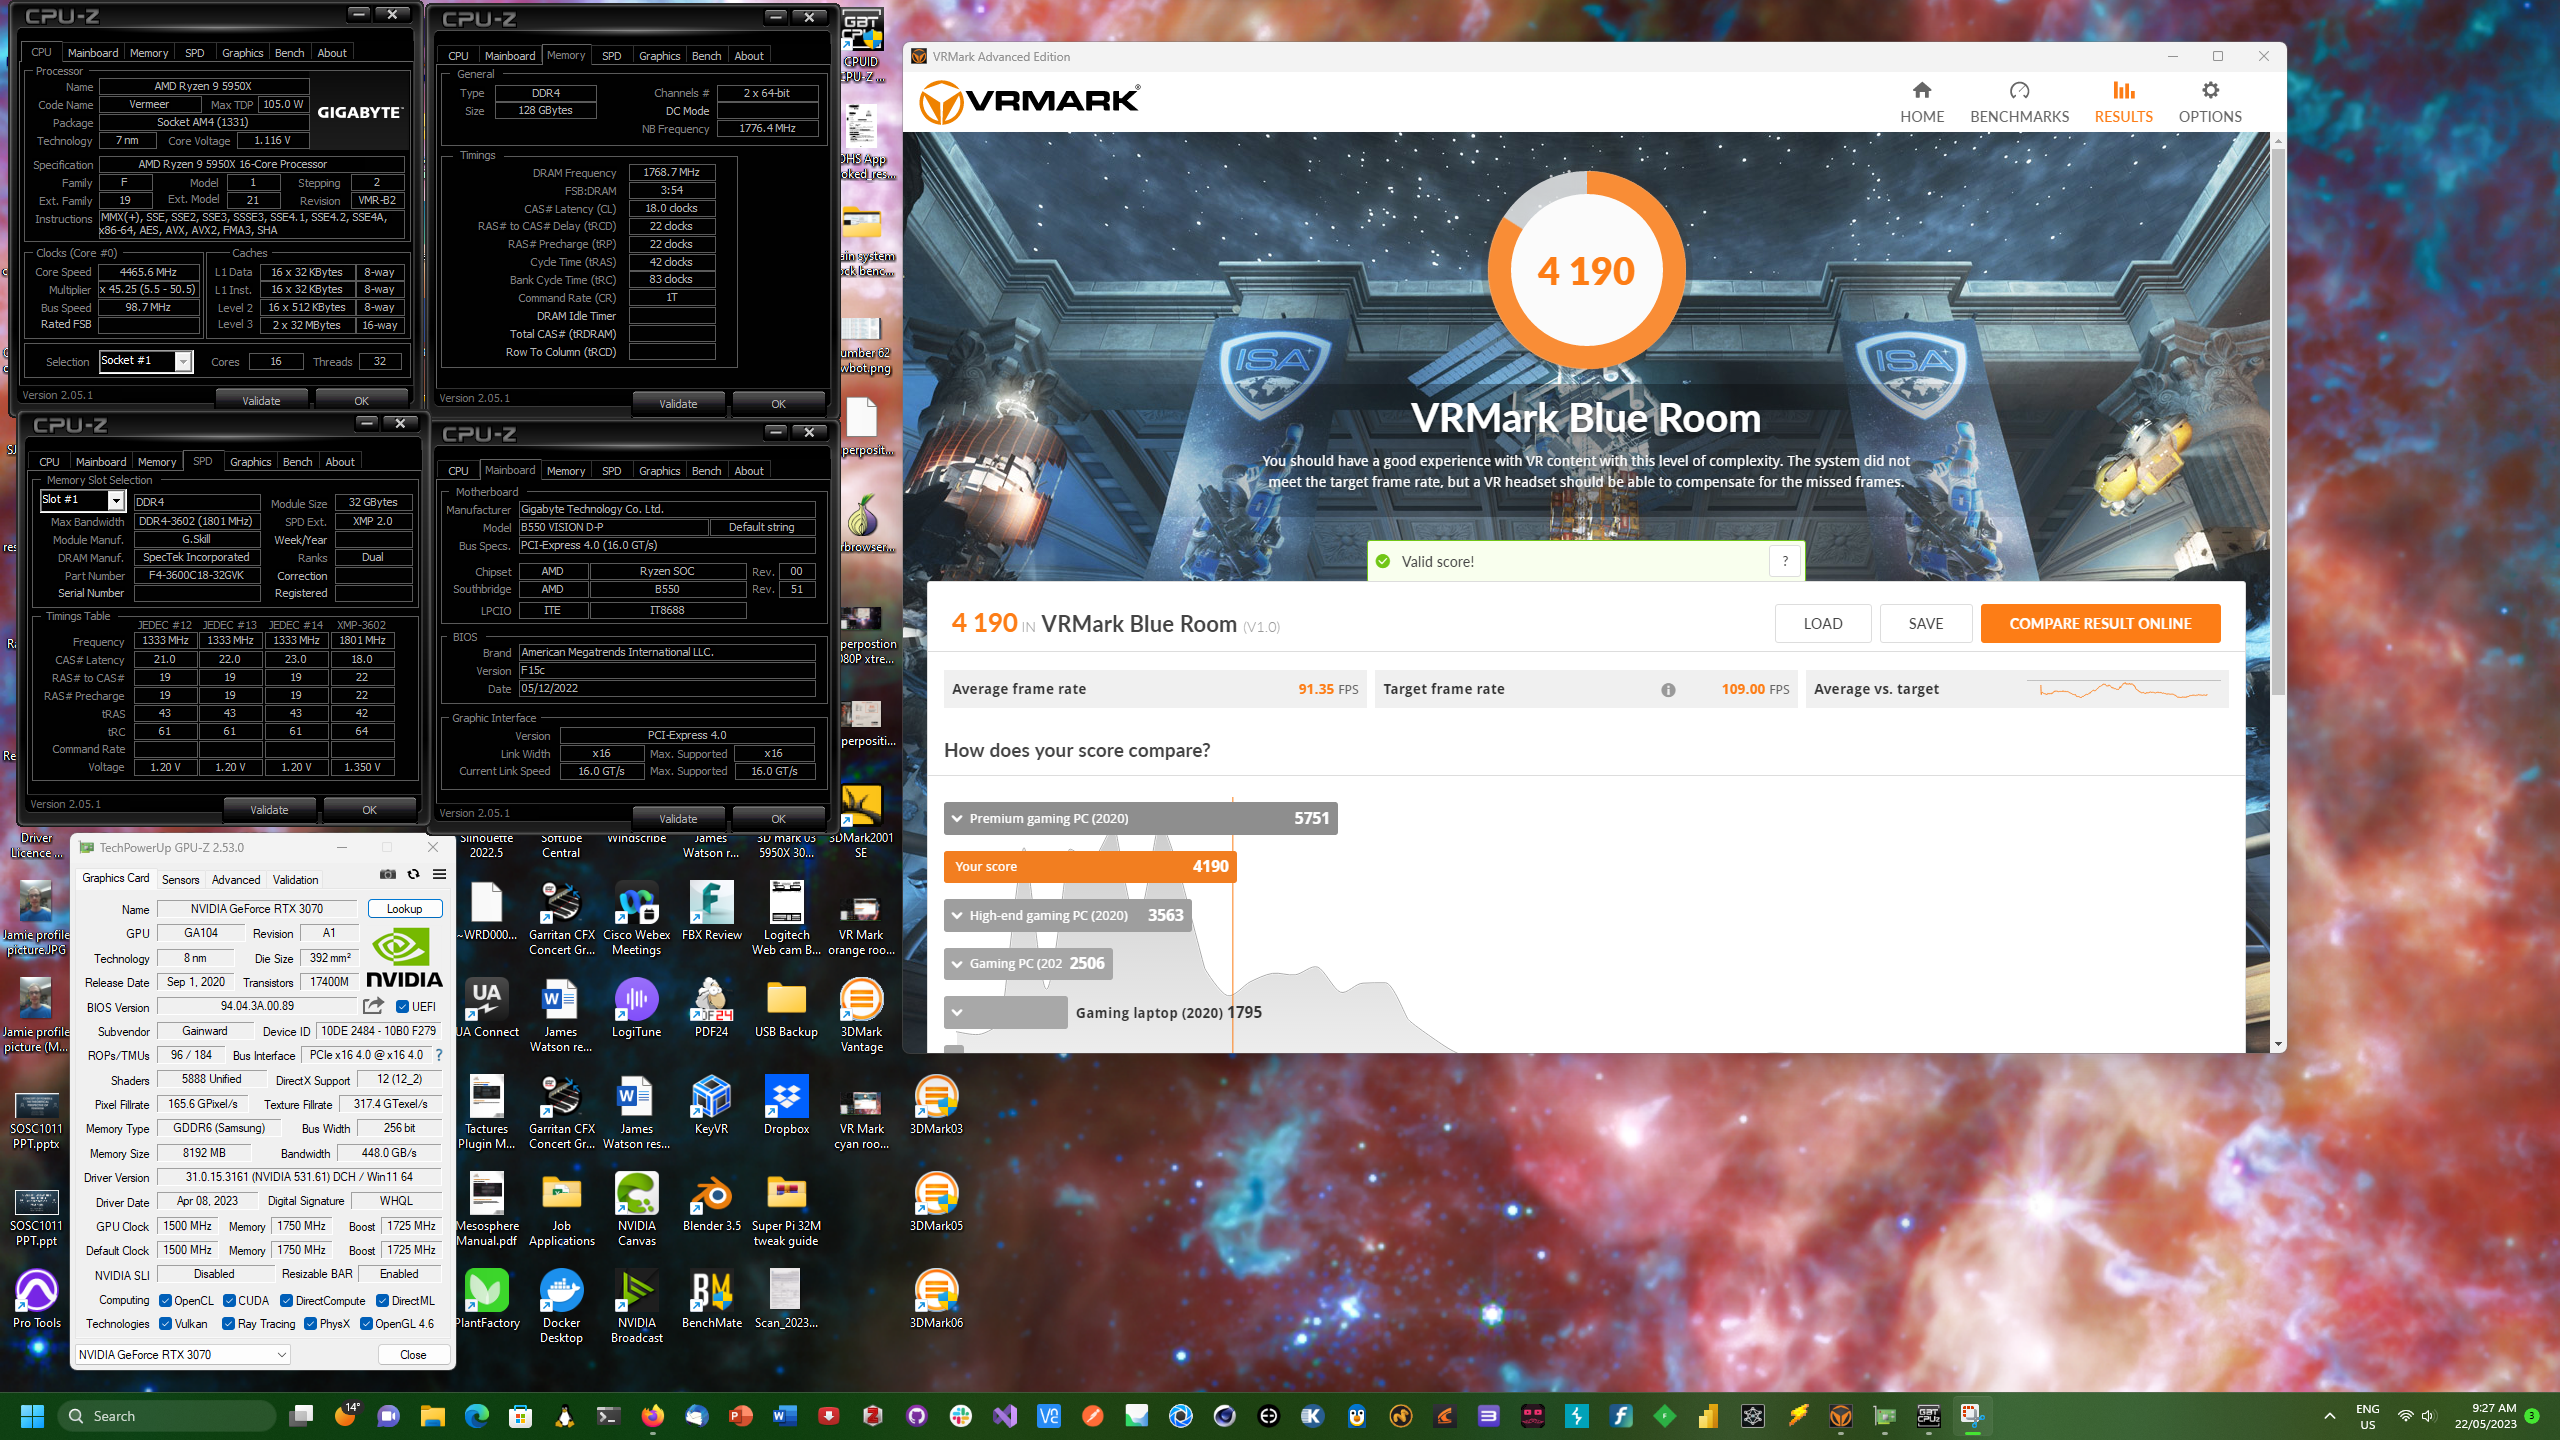Screen dimensions: 2560x1440
Task: Open NVIDIA Broadcast desktop icon
Action: pyautogui.click(x=636, y=1306)
